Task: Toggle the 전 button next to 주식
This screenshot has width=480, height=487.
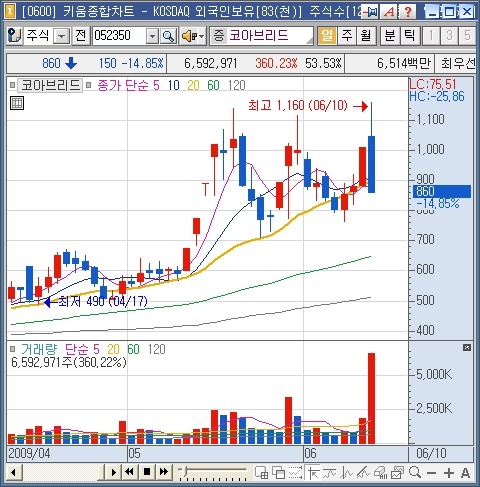Action: pyautogui.click(x=81, y=36)
